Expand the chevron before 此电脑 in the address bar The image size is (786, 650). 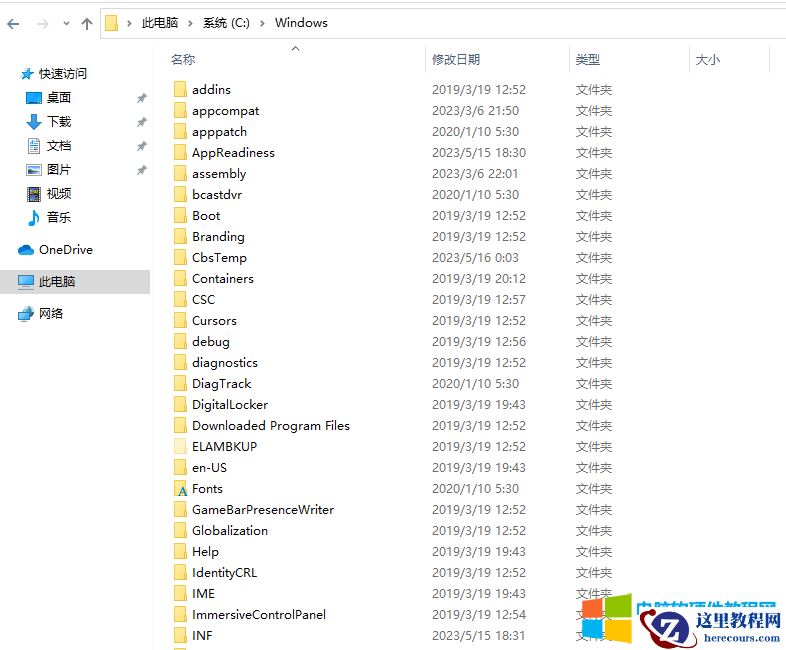click(x=129, y=23)
